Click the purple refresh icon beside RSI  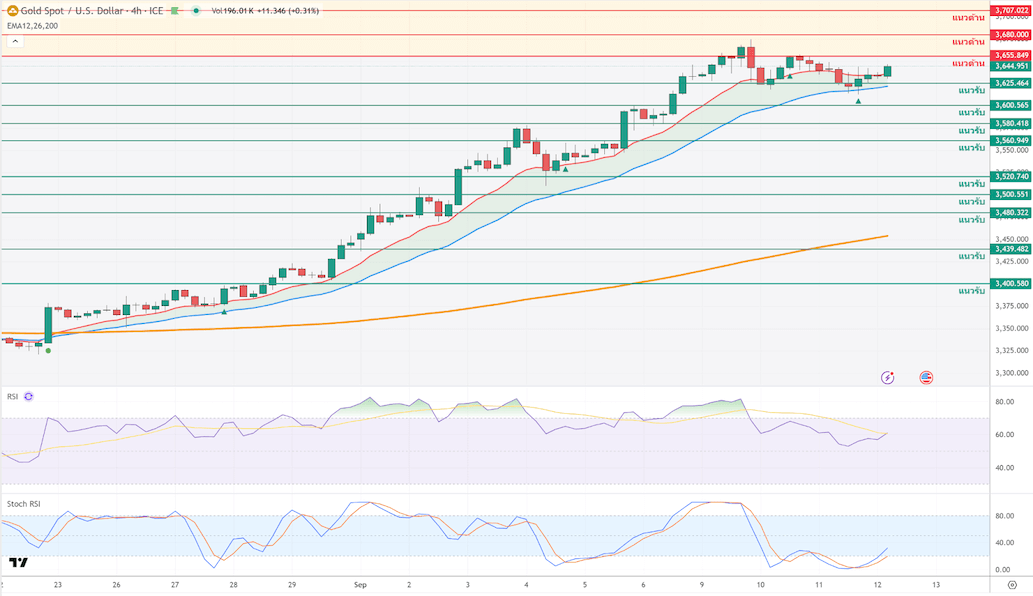coord(28,396)
